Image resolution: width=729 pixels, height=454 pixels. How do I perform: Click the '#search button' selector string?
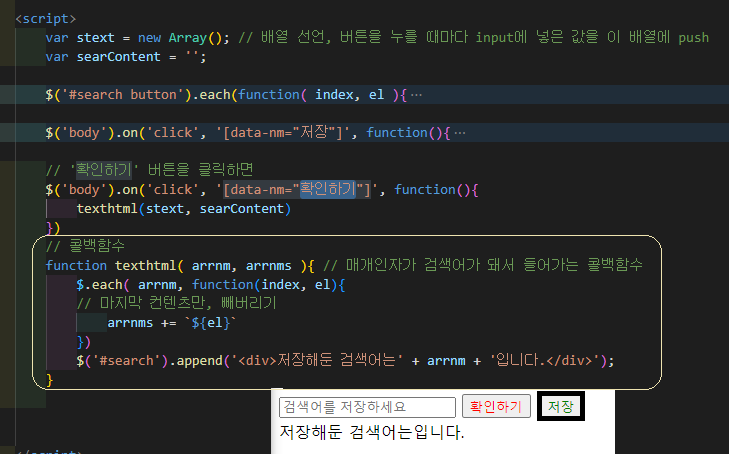(122, 95)
